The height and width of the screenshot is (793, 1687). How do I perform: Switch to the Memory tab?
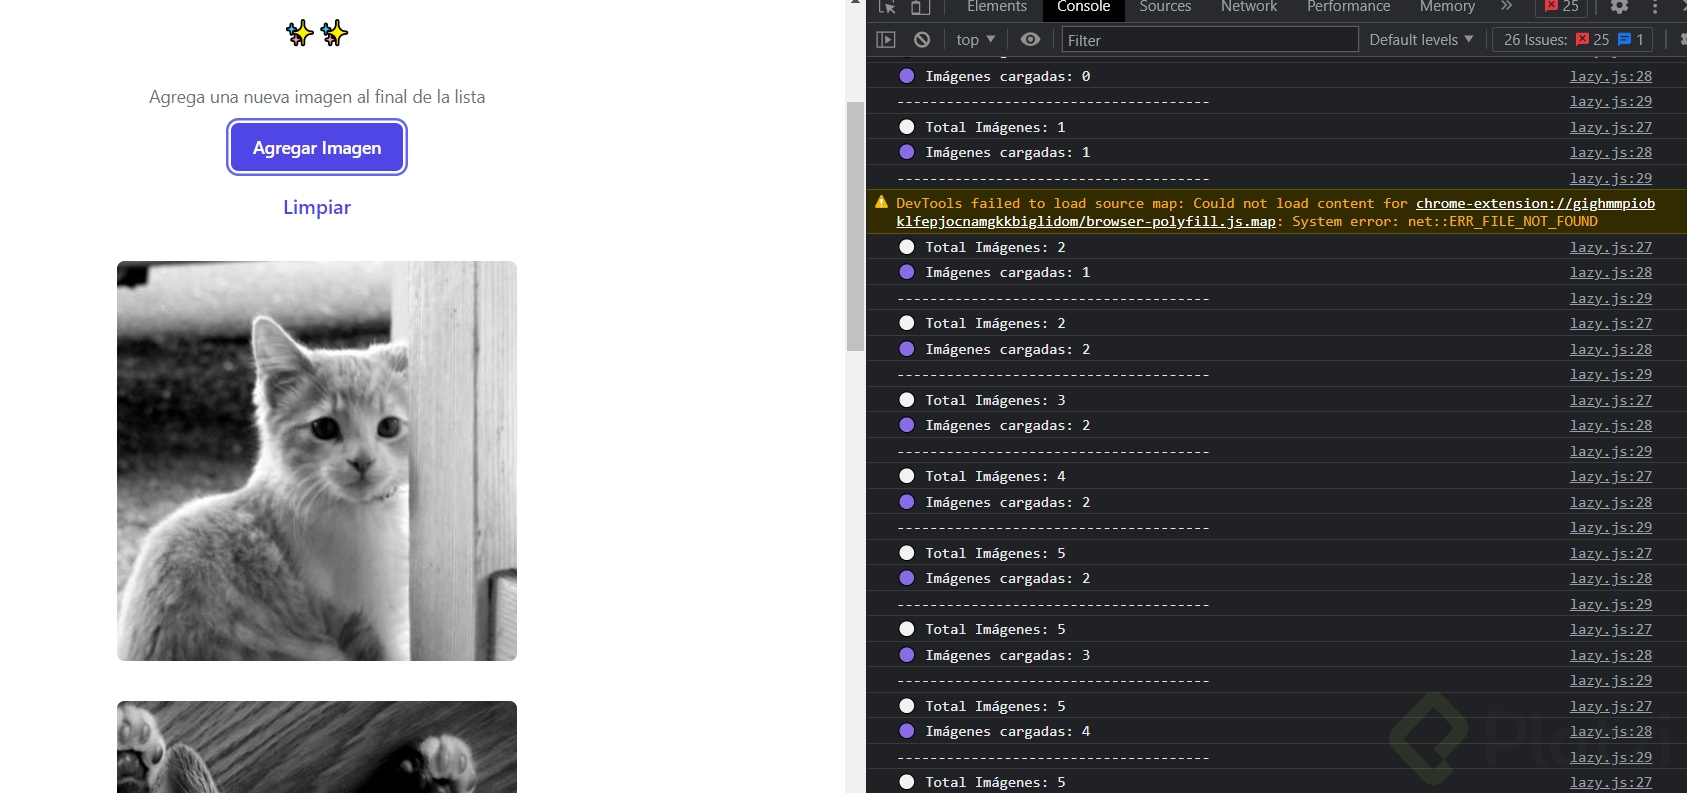[x=1447, y=7]
